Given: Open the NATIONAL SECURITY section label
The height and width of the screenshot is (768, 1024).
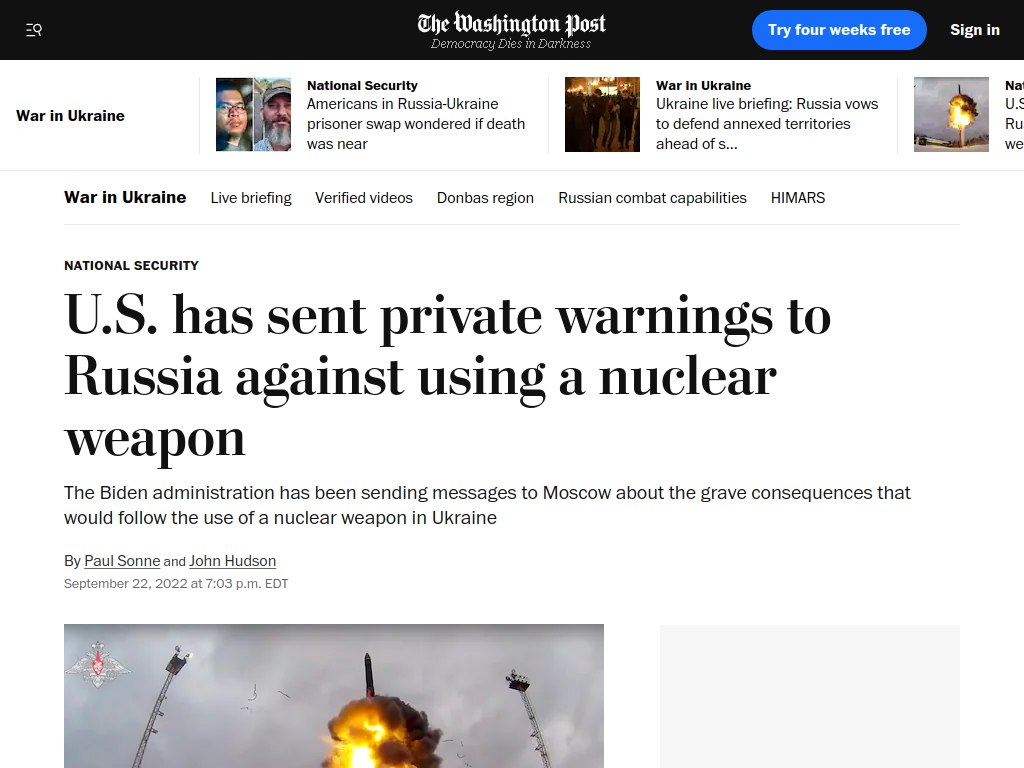Looking at the screenshot, I should pyautogui.click(x=131, y=266).
